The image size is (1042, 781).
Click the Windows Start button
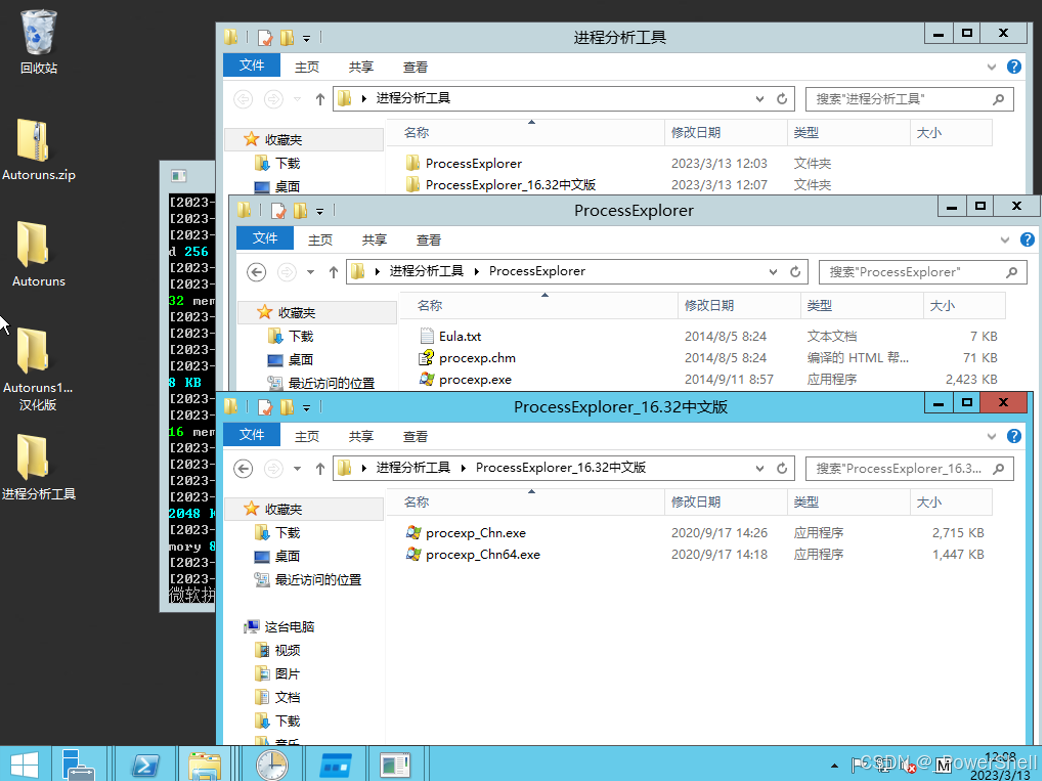pos(25,764)
